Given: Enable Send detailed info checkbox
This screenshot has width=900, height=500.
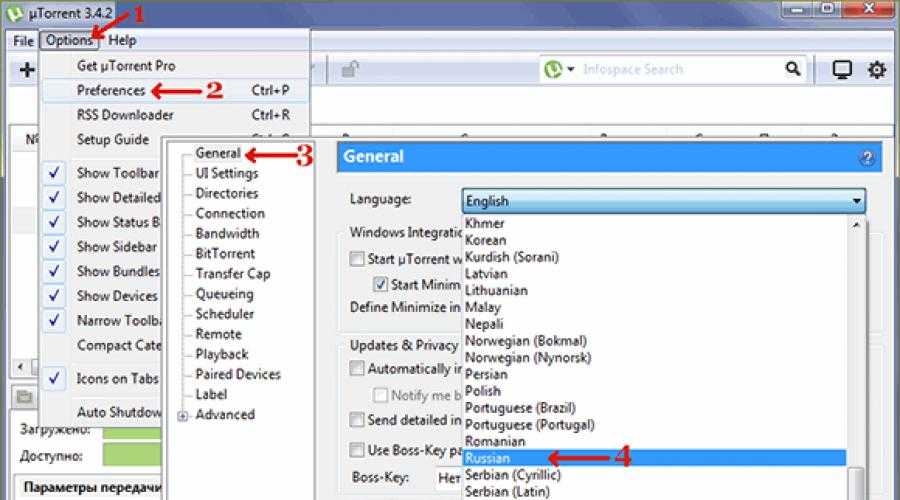Looking at the screenshot, I should [356, 420].
